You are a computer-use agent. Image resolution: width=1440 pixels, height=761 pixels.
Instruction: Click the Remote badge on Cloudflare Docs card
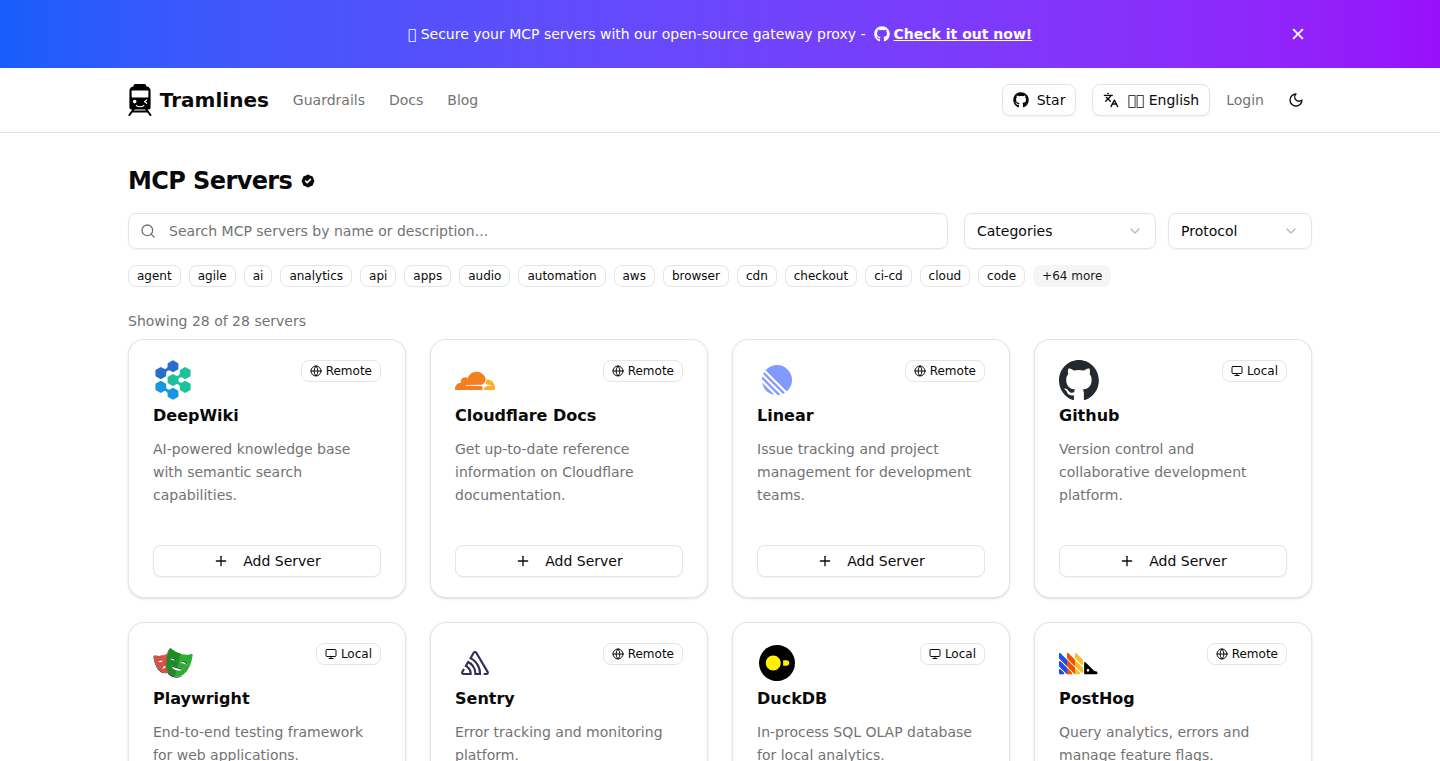coord(643,371)
